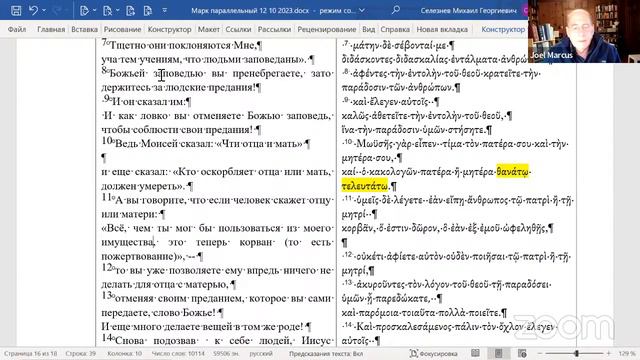Open the Ссылки ribbon tab
The width and height of the screenshot is (640, 360).
[x=238, y=29]
